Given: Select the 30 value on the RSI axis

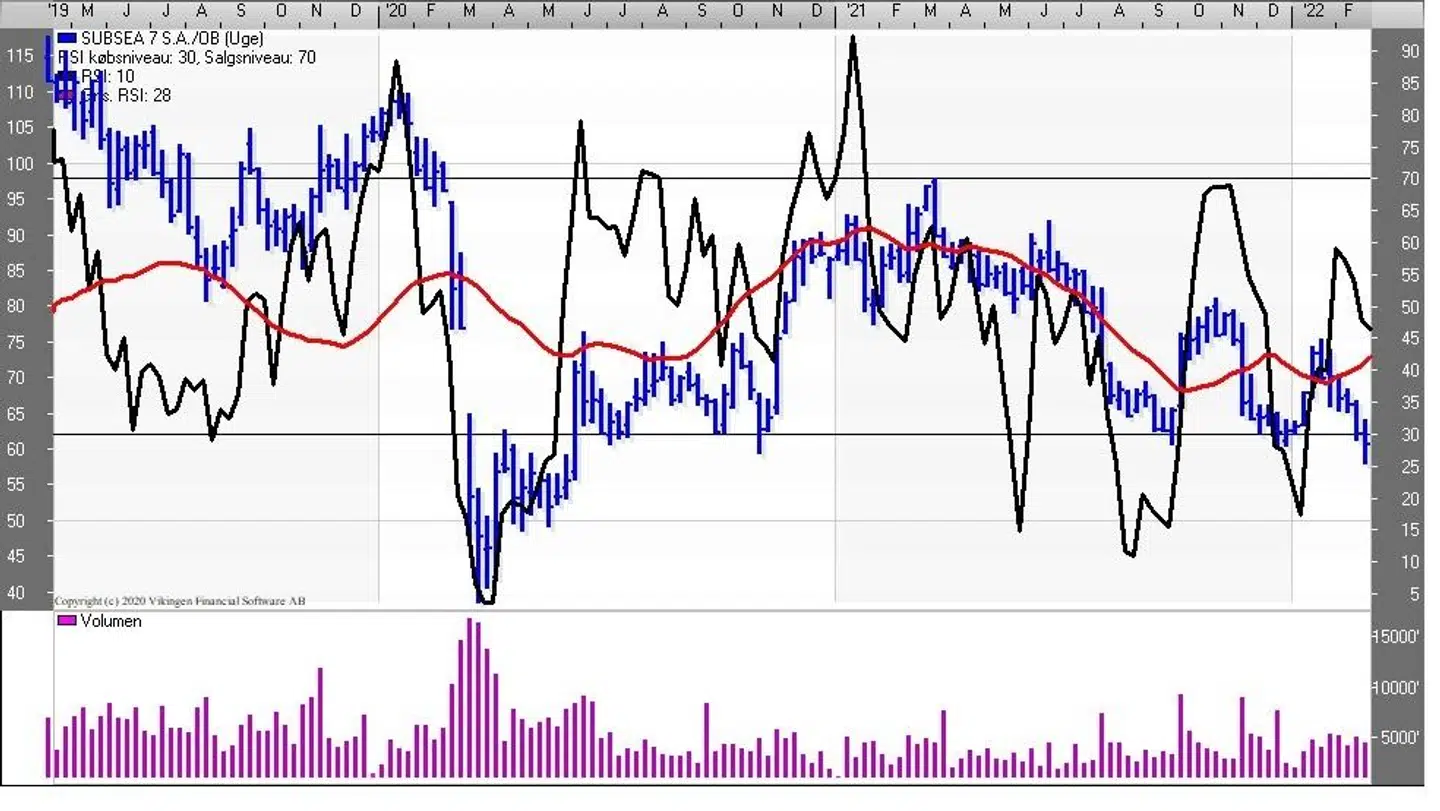Looking at the screenshot, I should coord(1411,435).
